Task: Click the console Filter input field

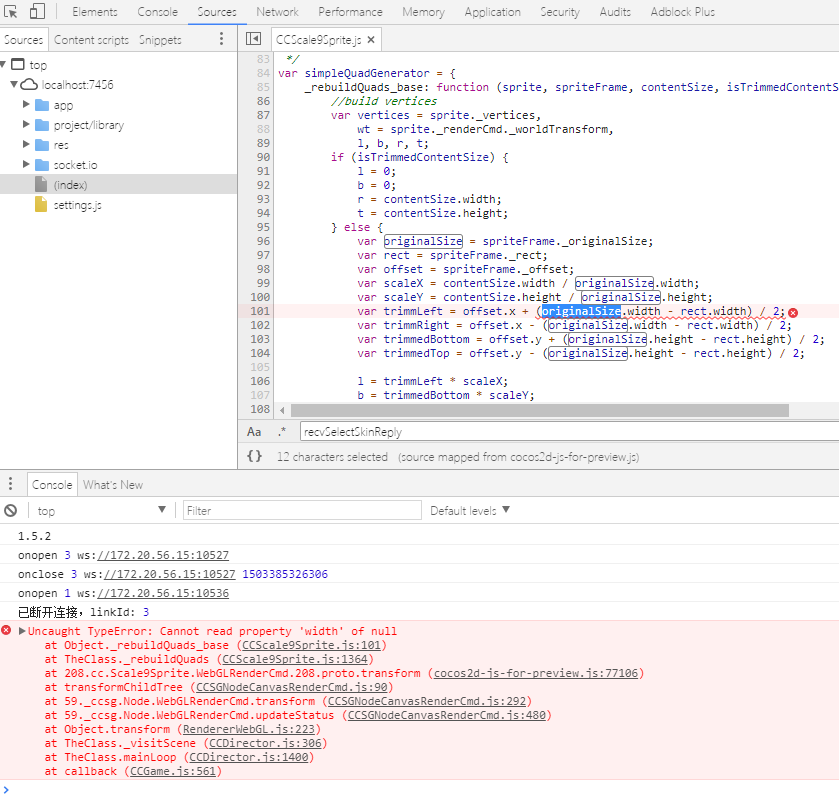Action: tap(302, 510)
